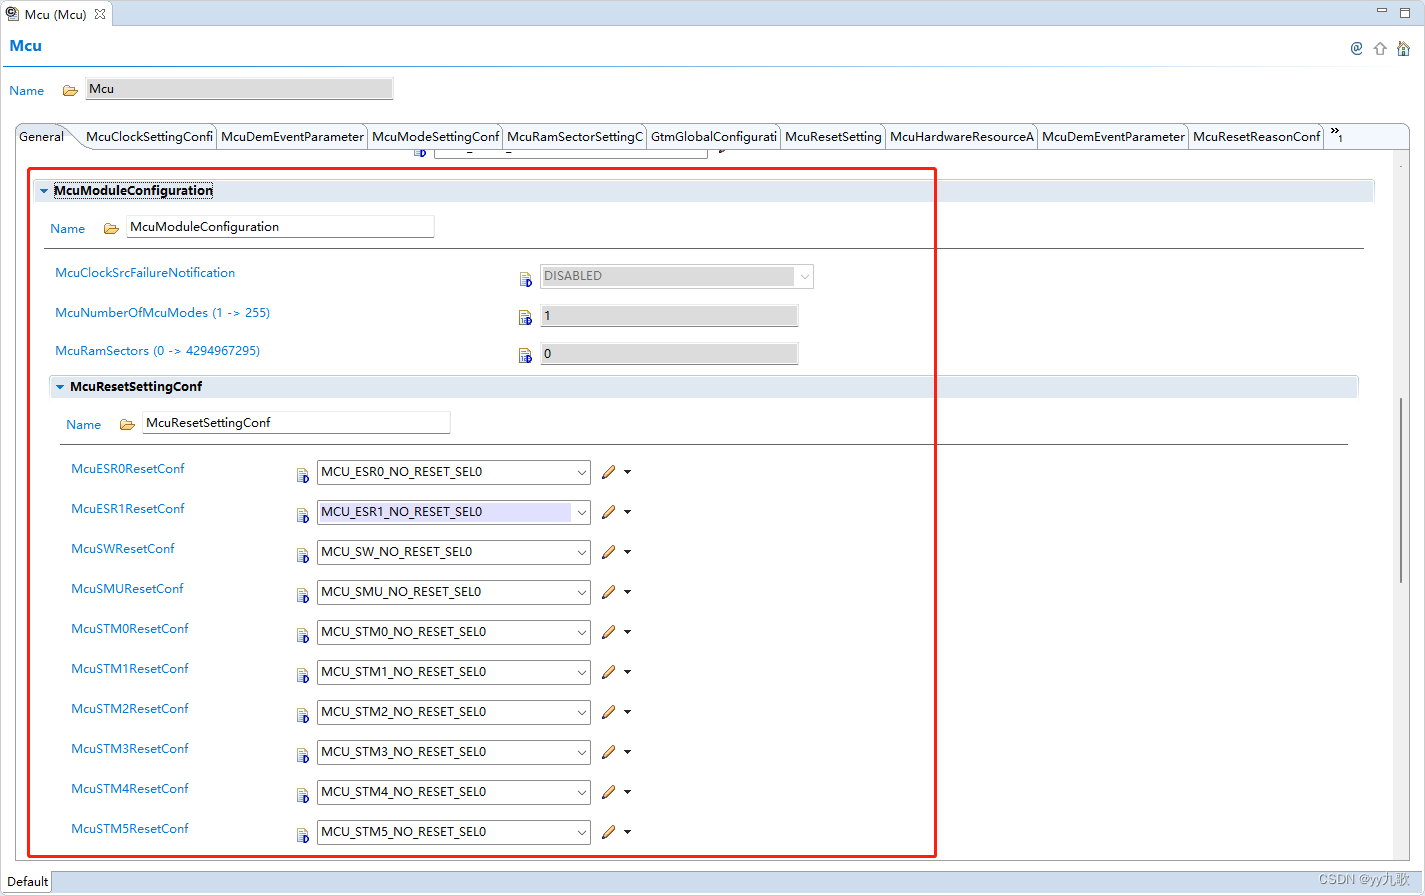The height and width of the screenshot is (896, 1425).
Task: Switch to the first McuDemEventParameter tab
Action: click(x=292, y=137)
